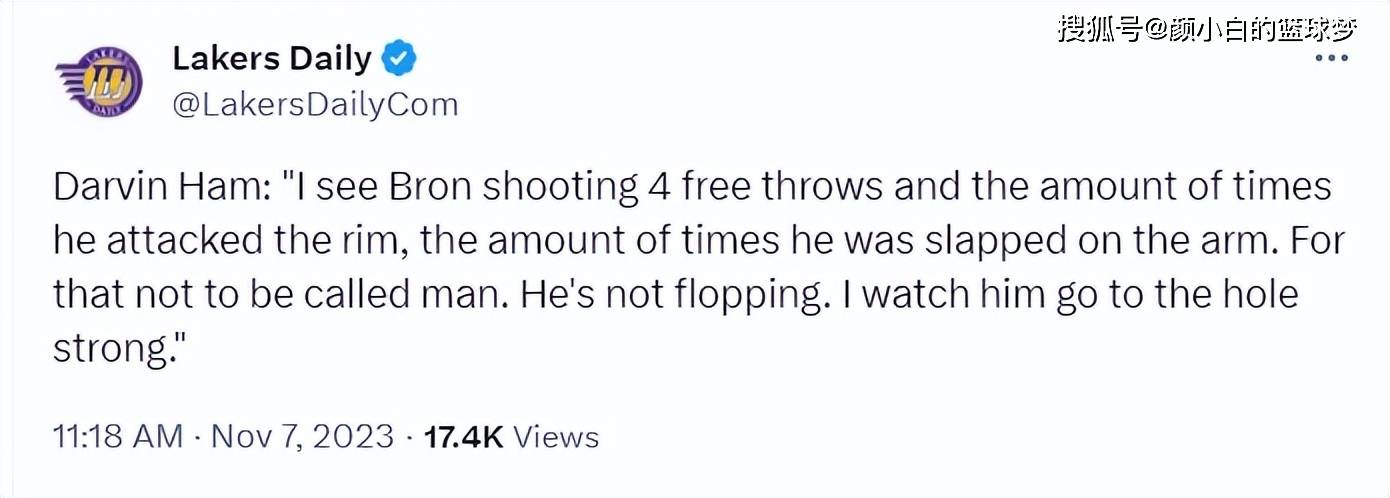Open the three-dot more options menu
This screenshot has height=498, width=1390.
pyautogui.click(x=1331, y=58)
